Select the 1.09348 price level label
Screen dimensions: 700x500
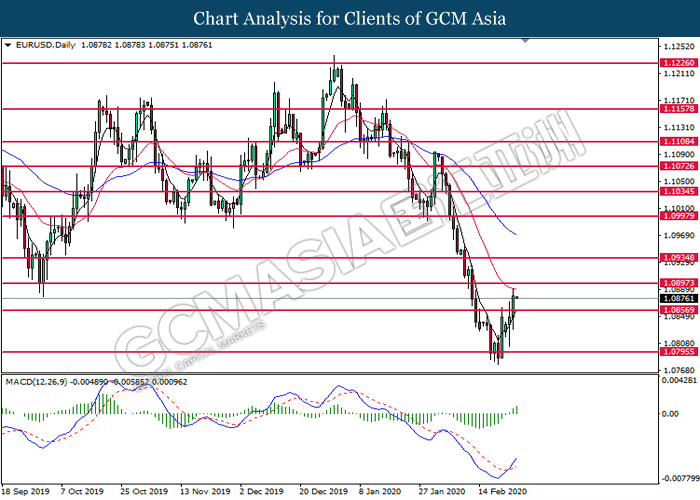(678, 258)
